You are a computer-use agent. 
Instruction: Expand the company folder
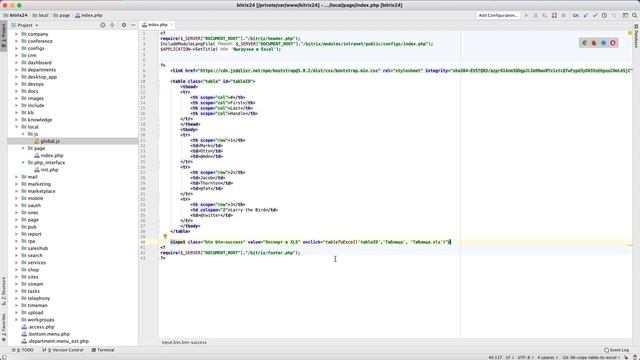[x=17, y=34]
